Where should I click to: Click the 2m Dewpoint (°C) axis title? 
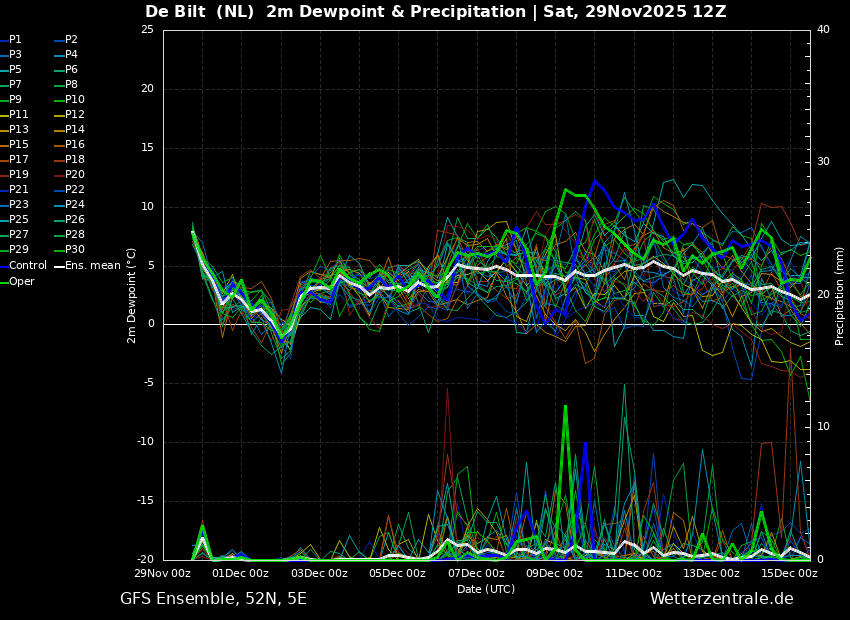click(x=131, y=296)
